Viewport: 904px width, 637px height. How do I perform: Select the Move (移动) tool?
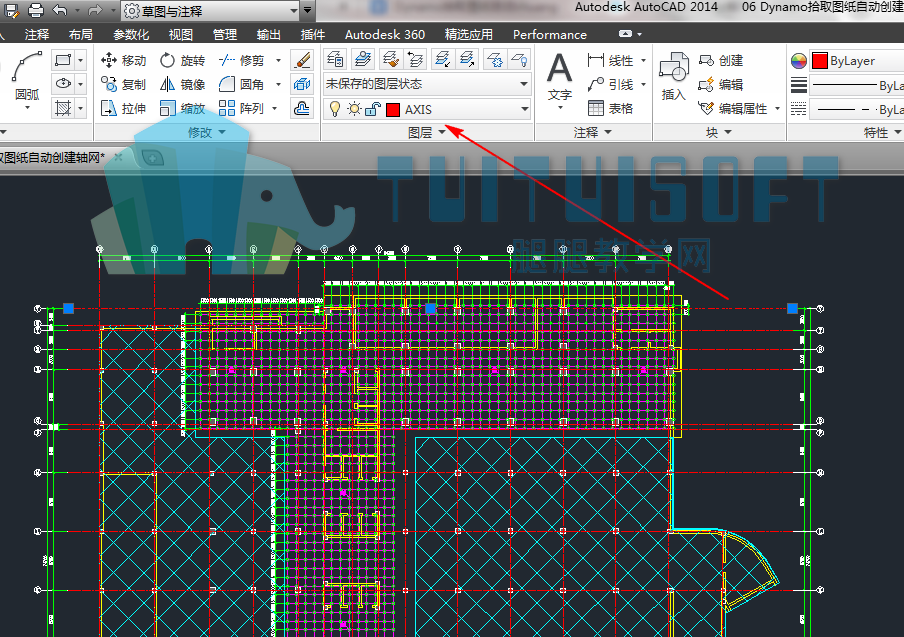click(x=123, y=61)
